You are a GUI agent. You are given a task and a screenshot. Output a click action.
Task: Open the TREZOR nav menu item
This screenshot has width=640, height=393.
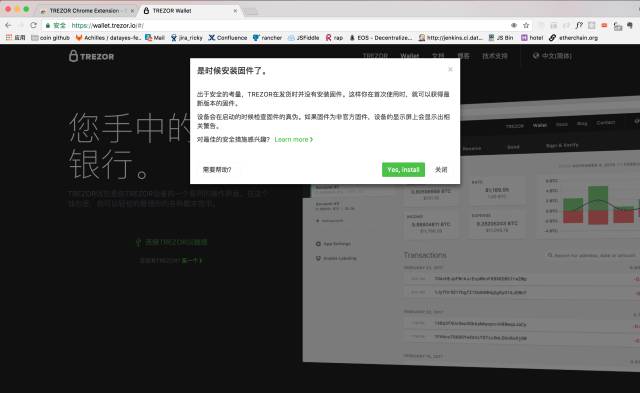tap(376, 56)
